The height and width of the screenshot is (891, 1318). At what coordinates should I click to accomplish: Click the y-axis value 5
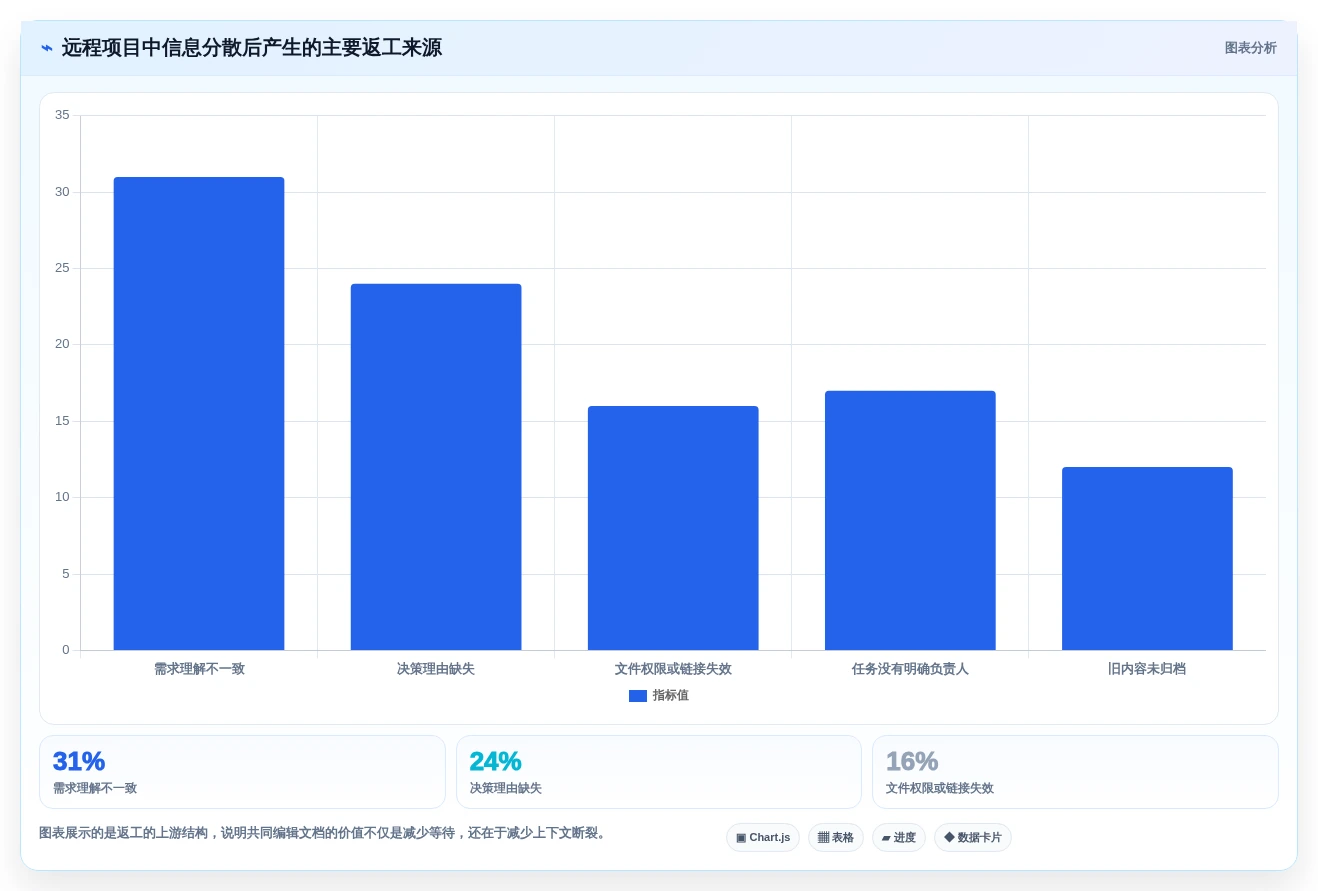coord(66,574)
